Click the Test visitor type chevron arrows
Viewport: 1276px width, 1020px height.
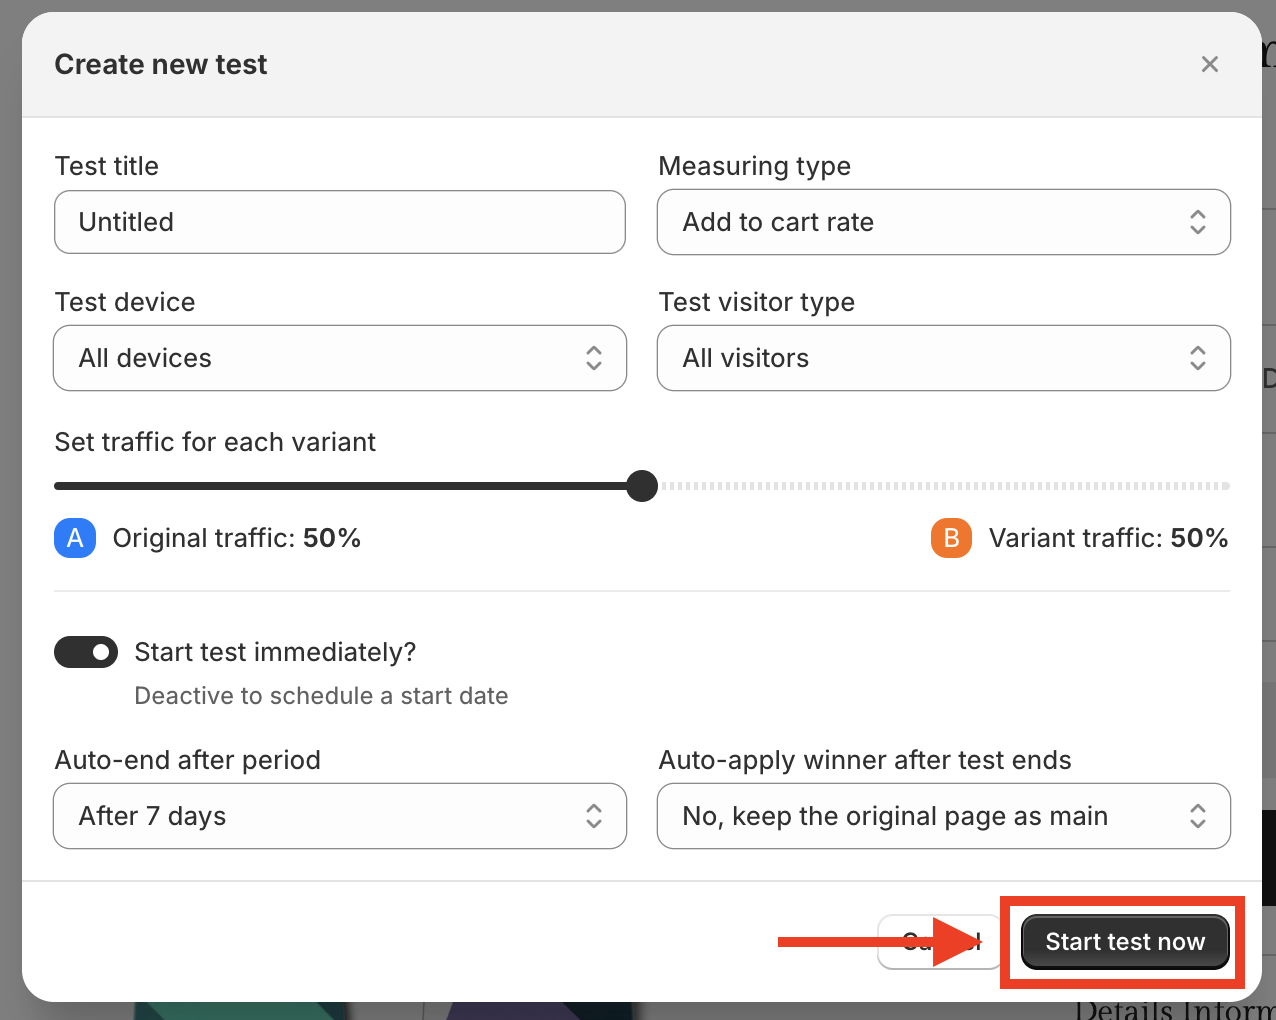(x=1197, y=358)
